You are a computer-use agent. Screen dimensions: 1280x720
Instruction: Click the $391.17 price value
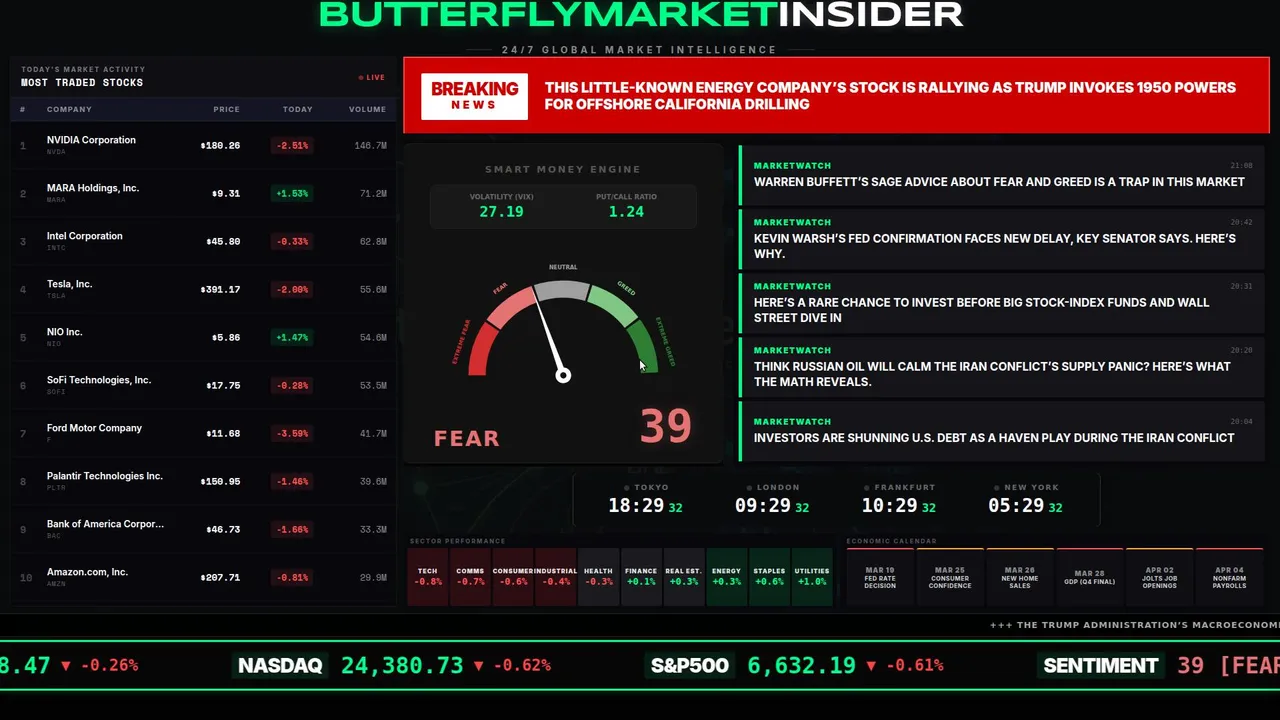(x=220, y=290)
